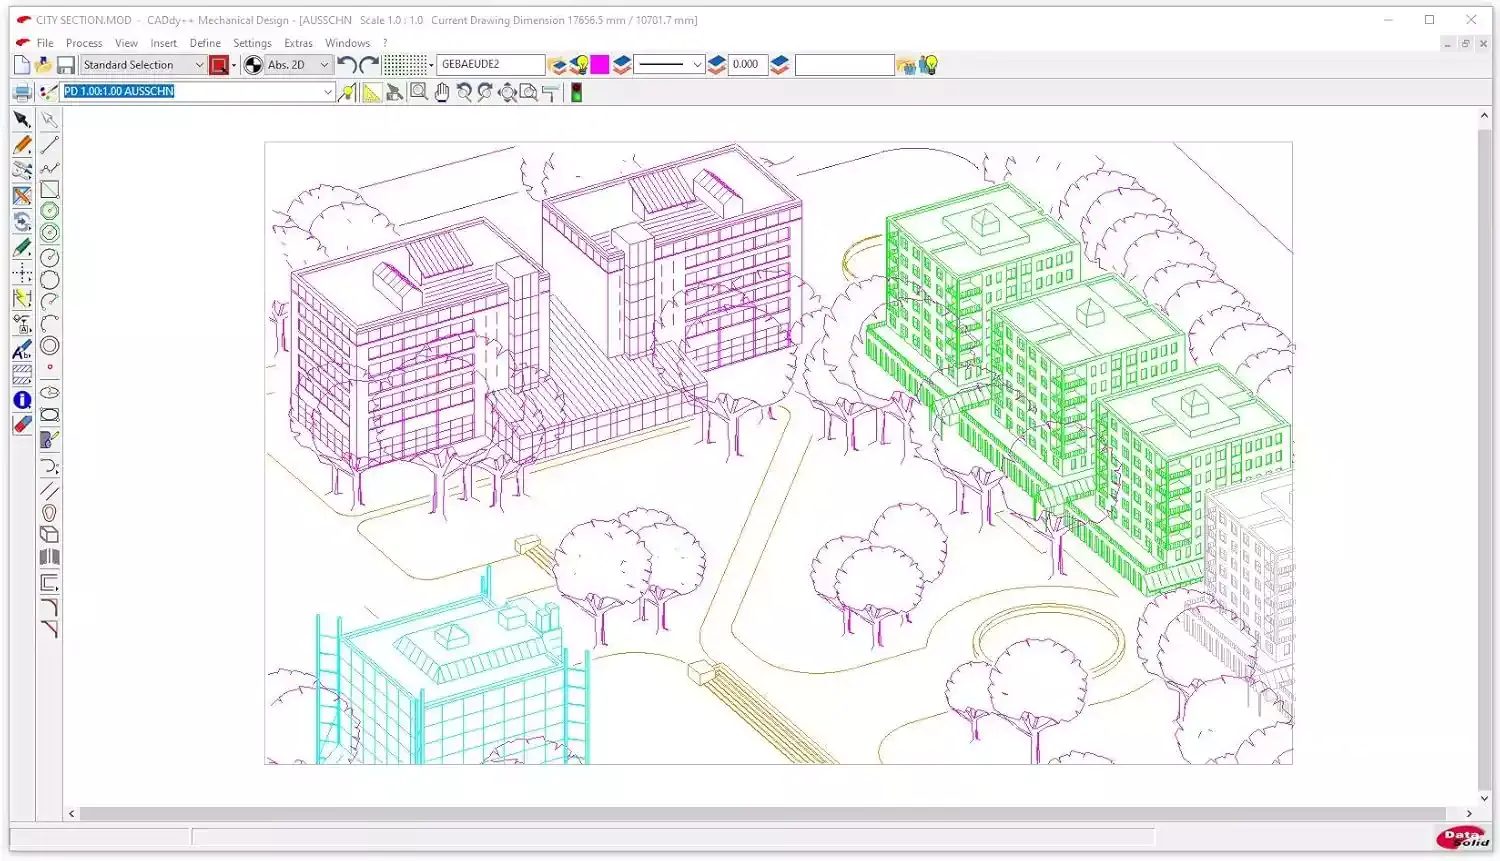Choose the rectangle drawing tool
This screenshot has height=861, width=1500.
[50, 190]
